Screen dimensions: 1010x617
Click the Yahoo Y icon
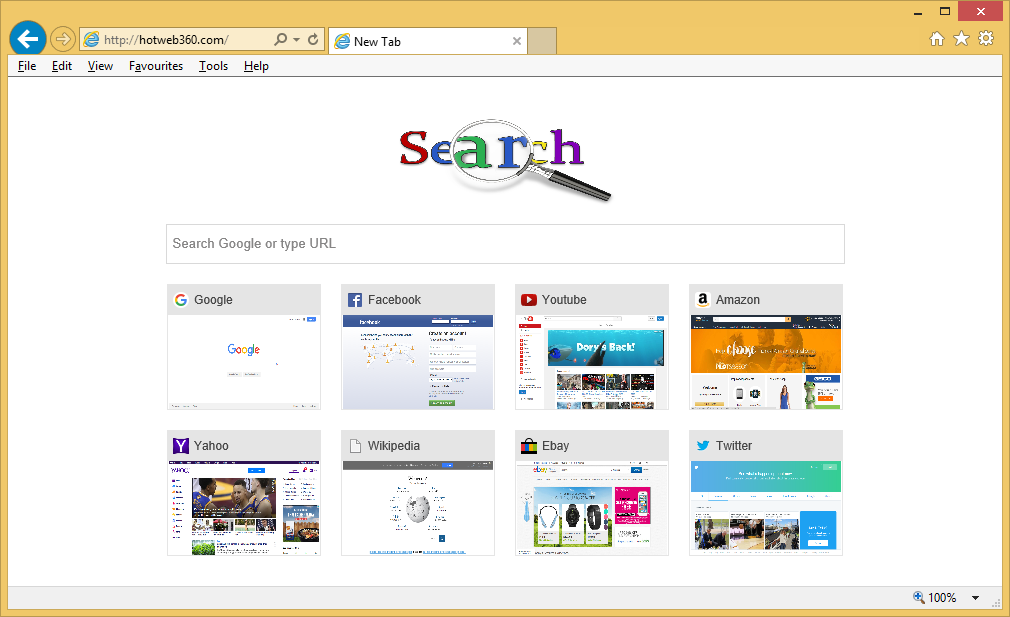click(181, 446)
